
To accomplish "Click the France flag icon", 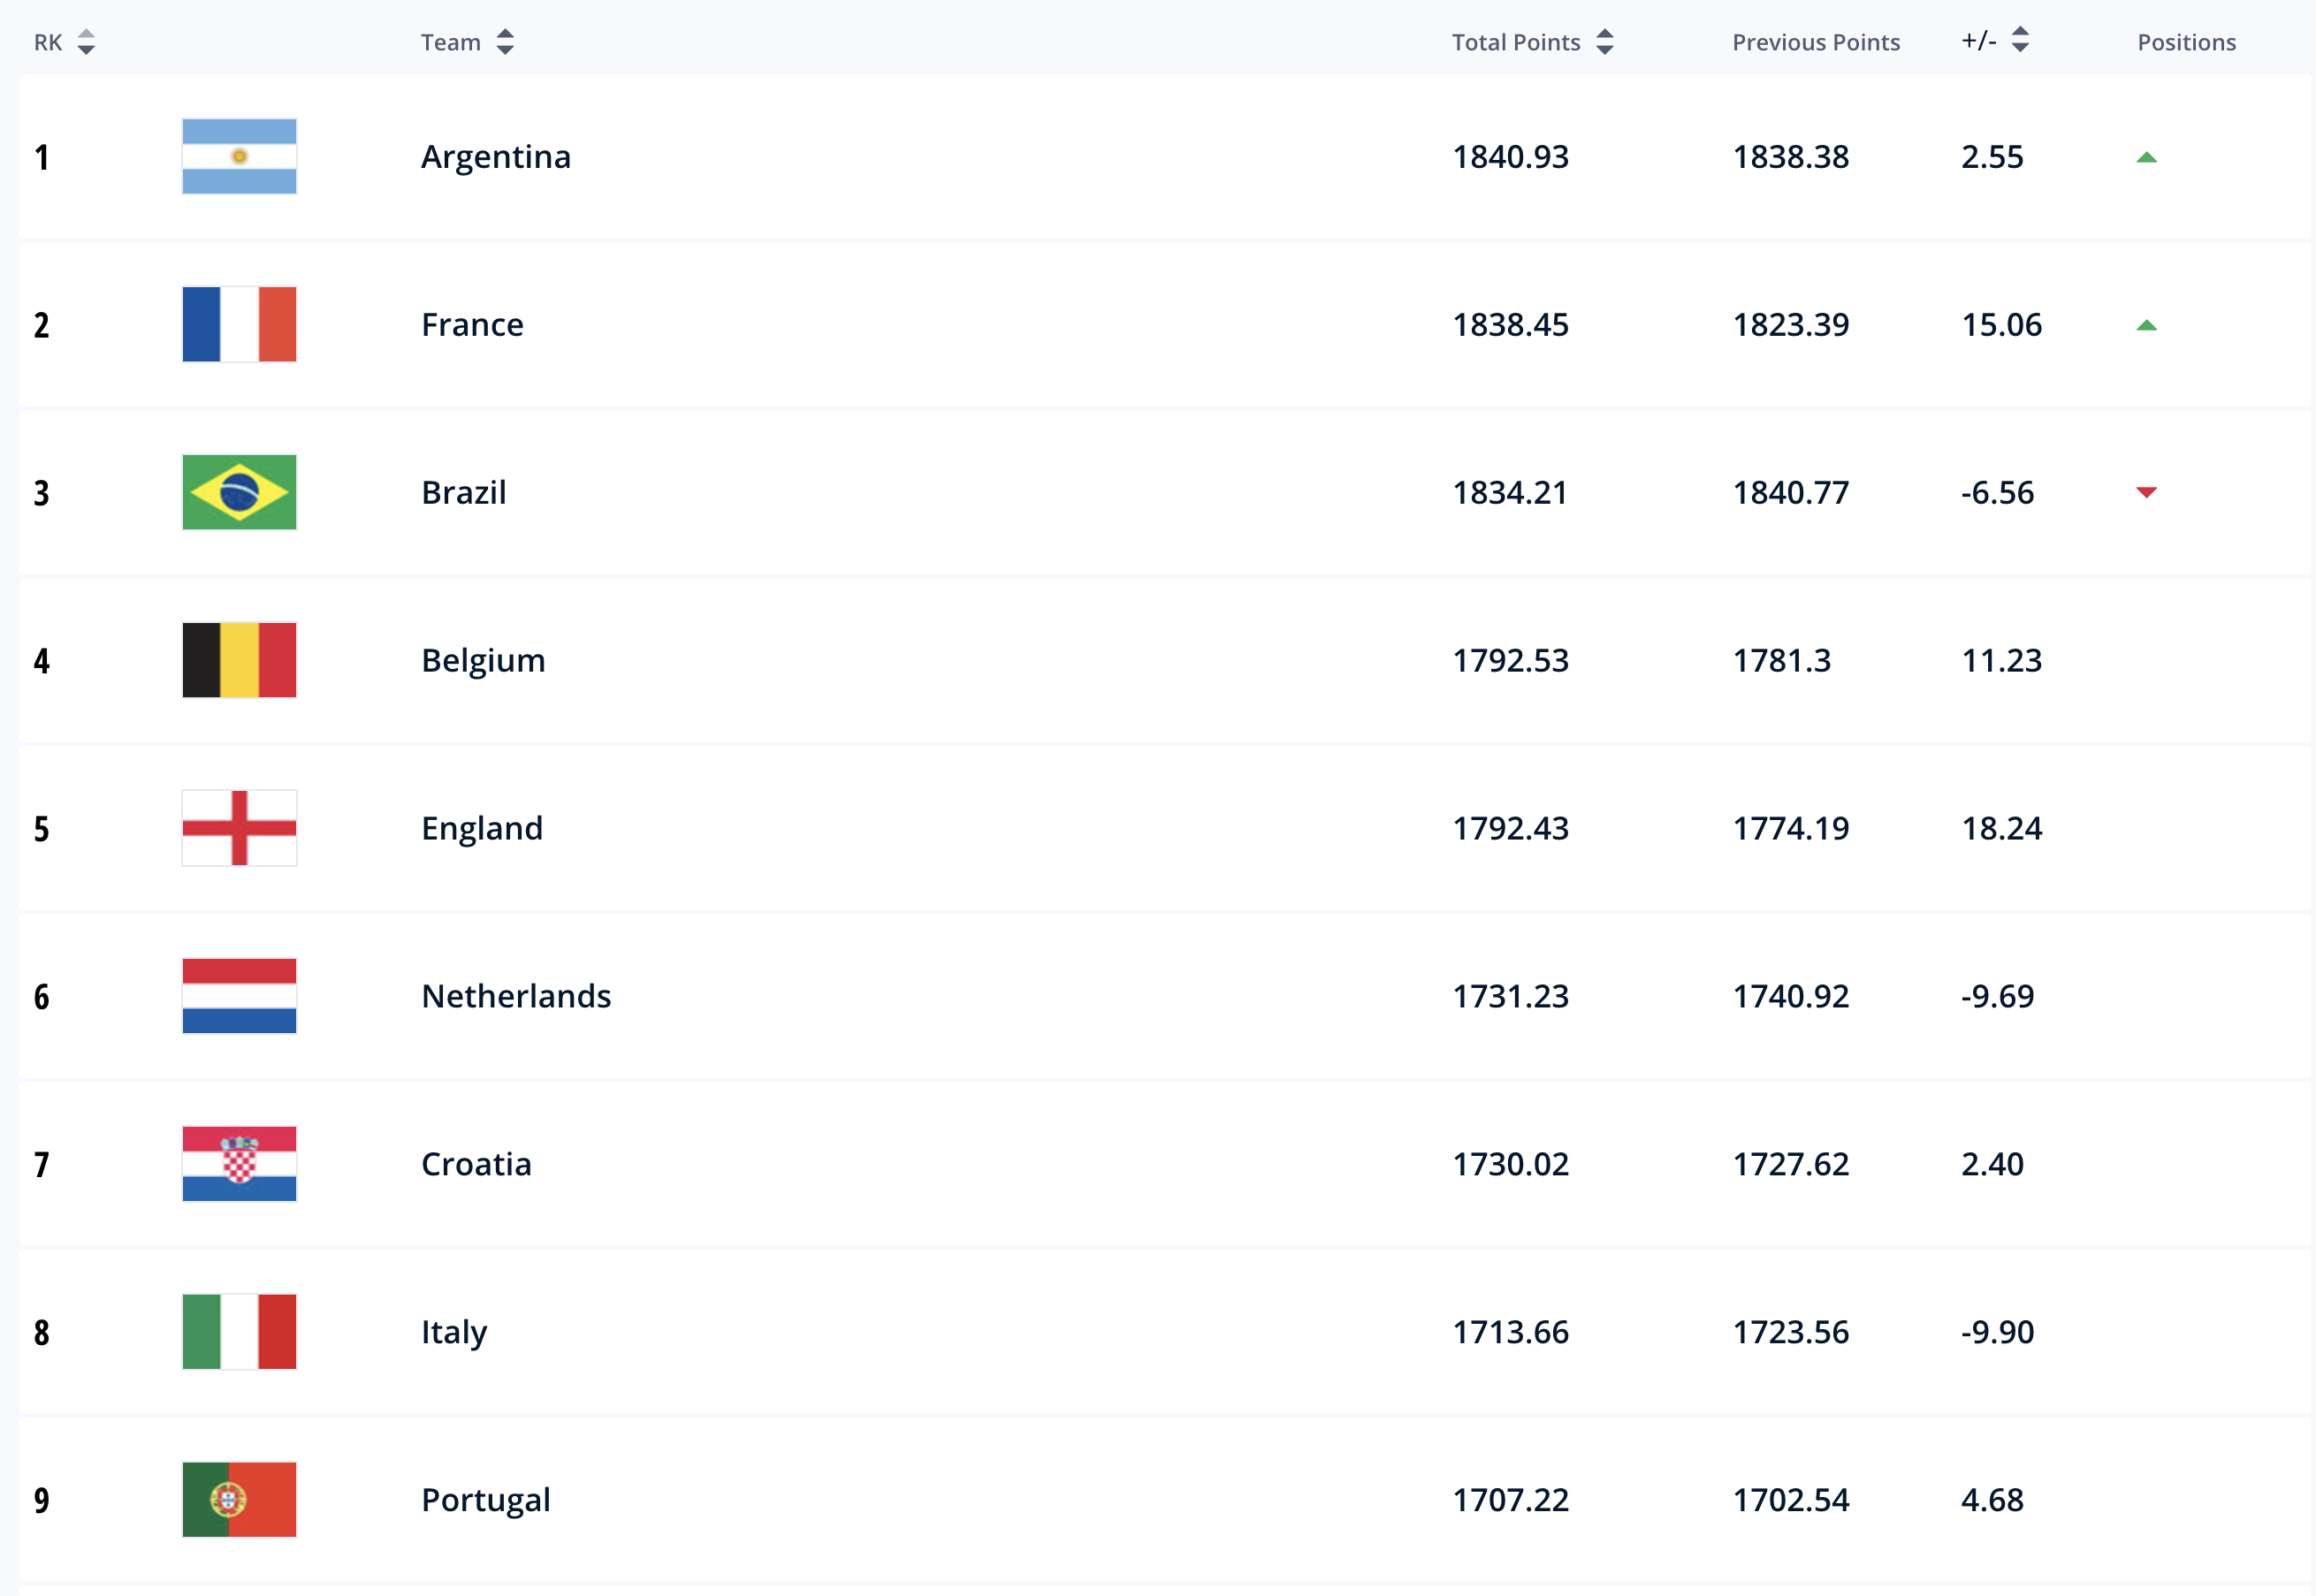I will click(x=239, y=324).
